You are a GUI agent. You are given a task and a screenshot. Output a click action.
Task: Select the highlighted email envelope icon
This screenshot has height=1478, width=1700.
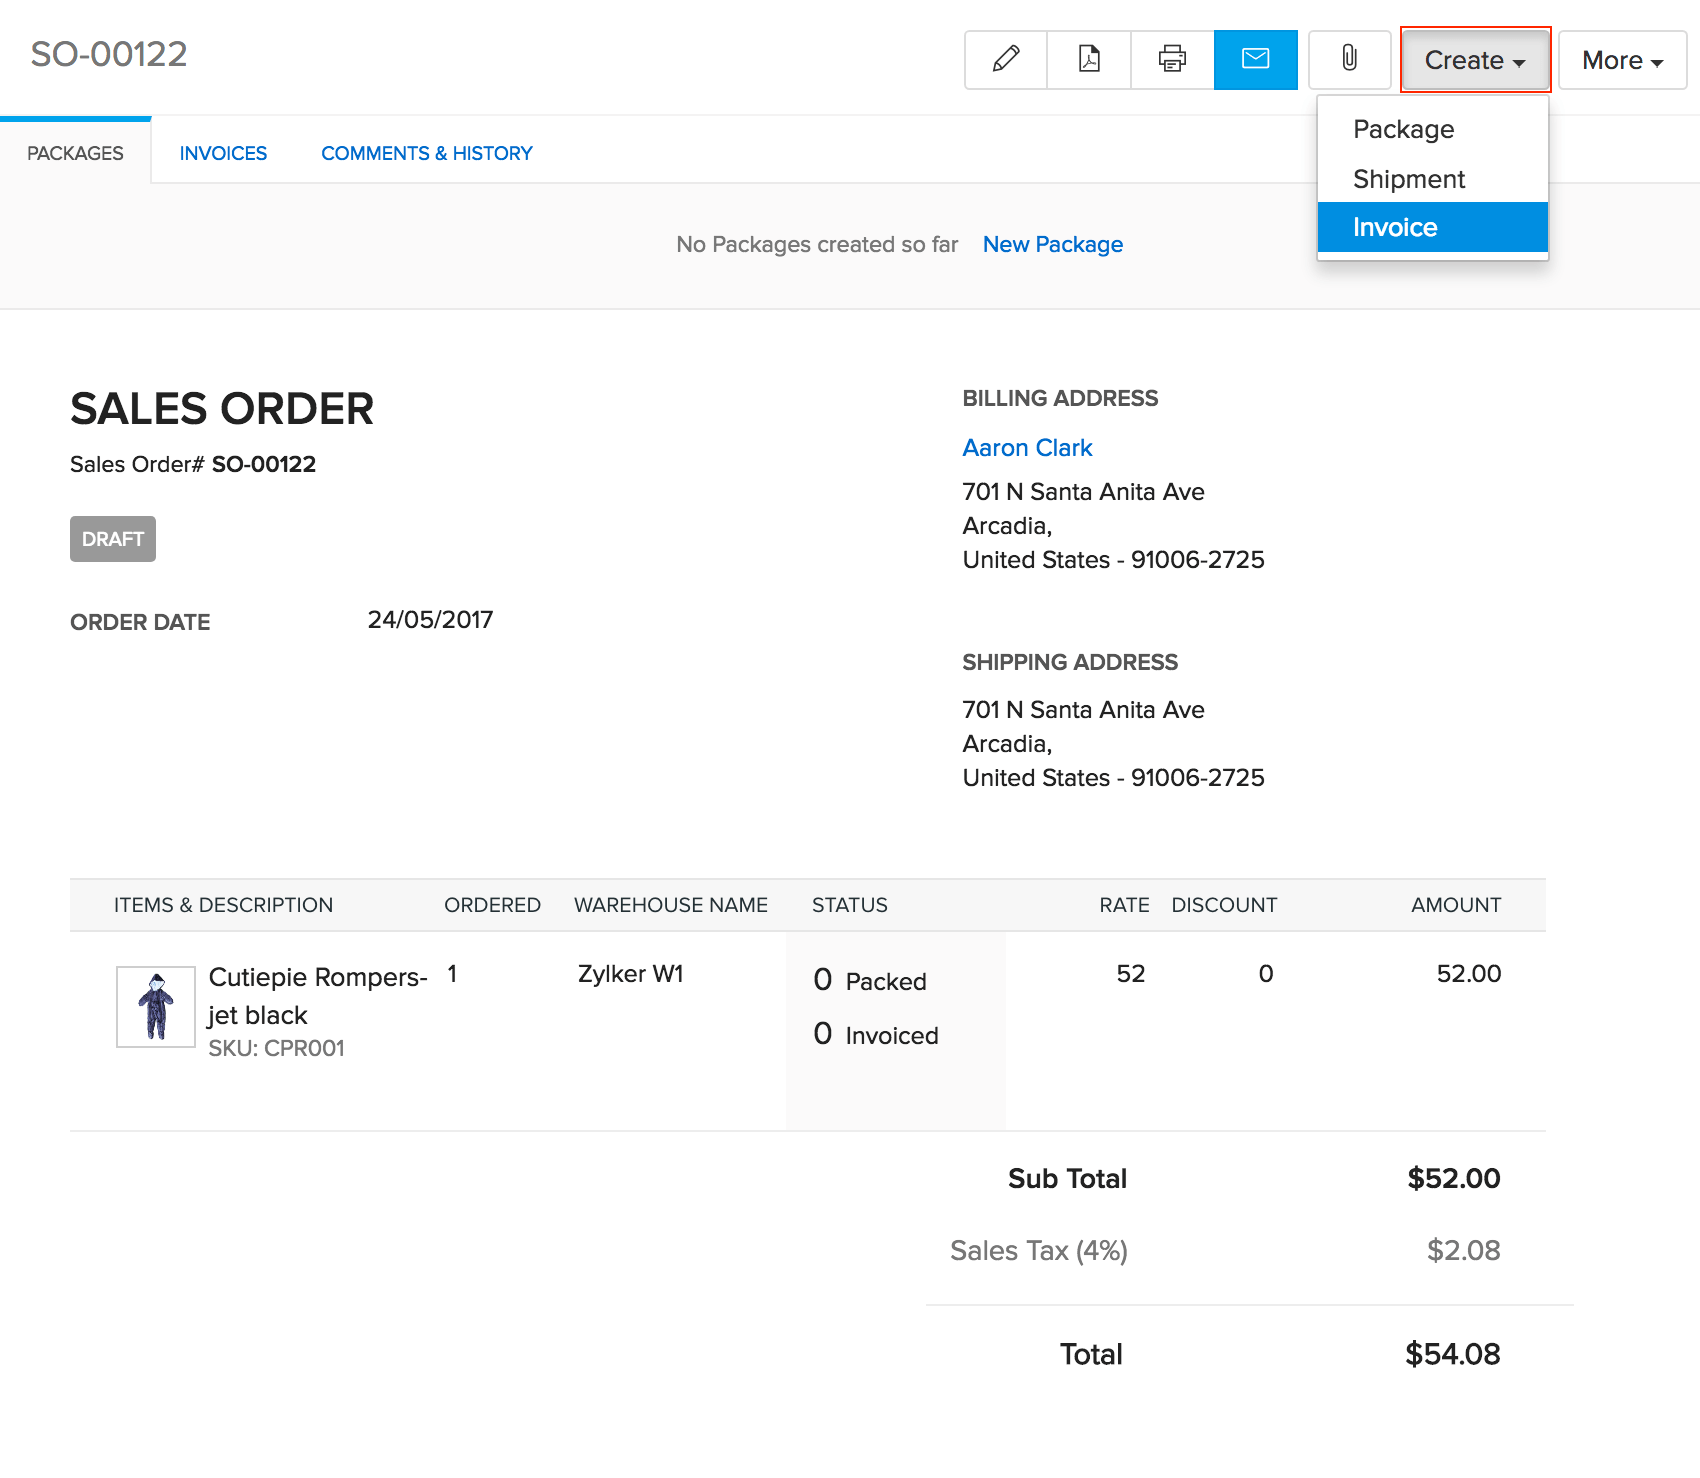coord(1255,59)
